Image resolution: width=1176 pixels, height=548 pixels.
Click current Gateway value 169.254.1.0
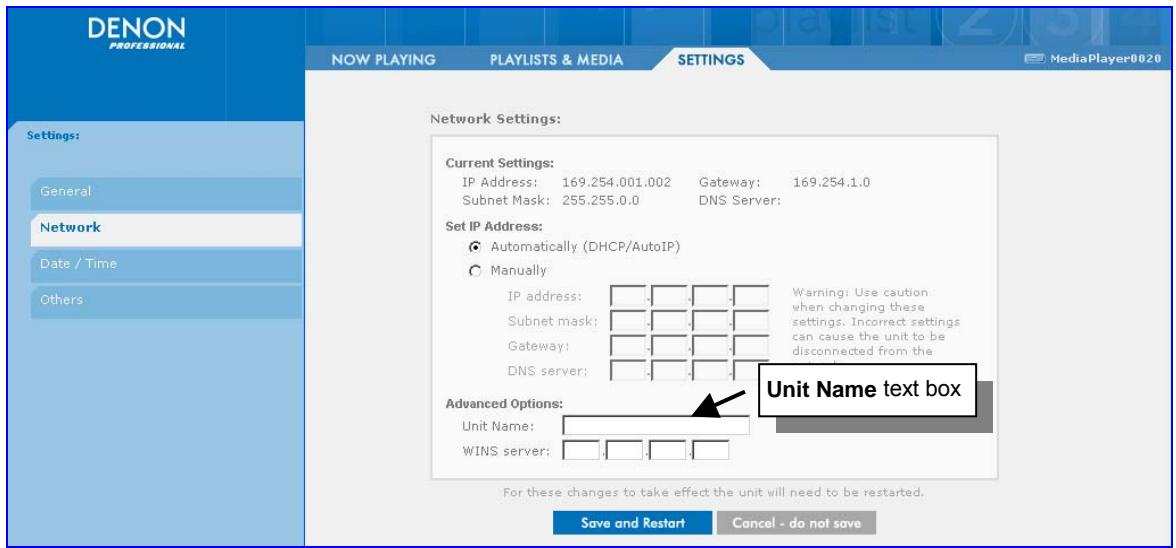(x=832, y=182)
